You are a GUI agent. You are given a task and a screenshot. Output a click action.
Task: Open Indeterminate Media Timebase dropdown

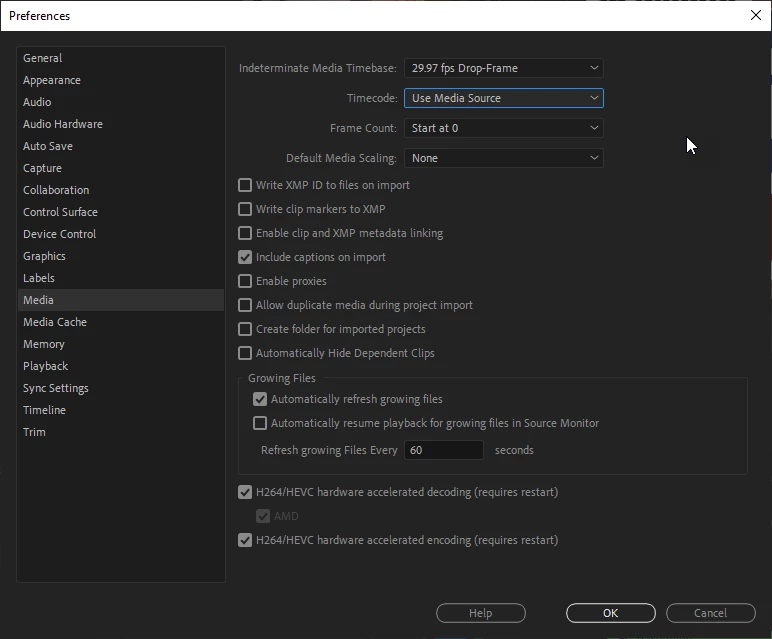click(504, 68)
